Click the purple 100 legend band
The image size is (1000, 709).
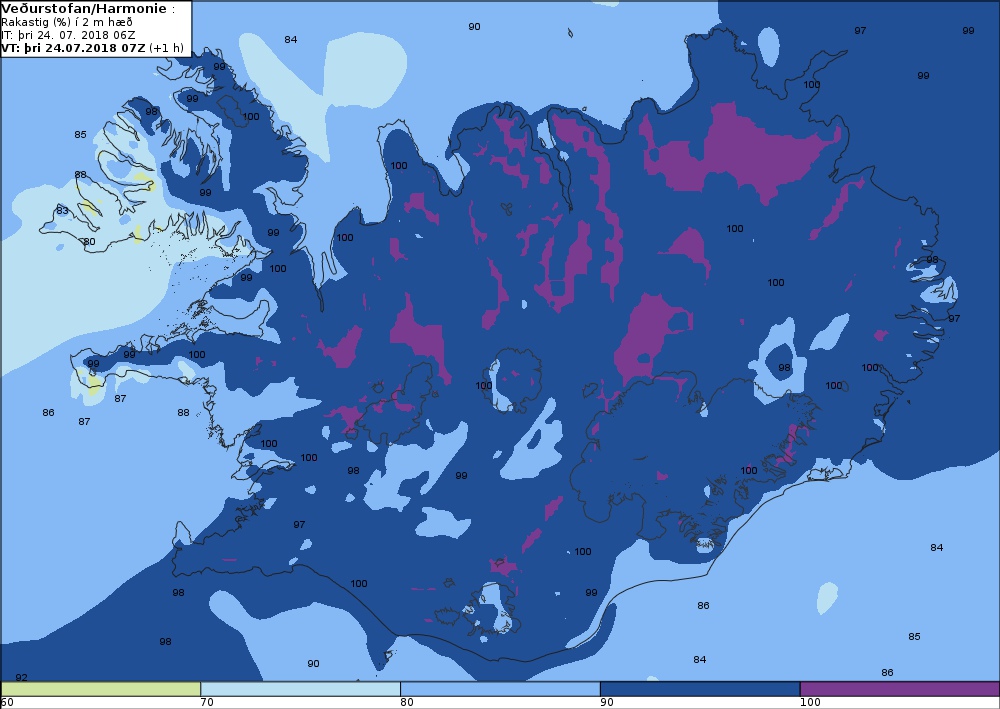900,689
